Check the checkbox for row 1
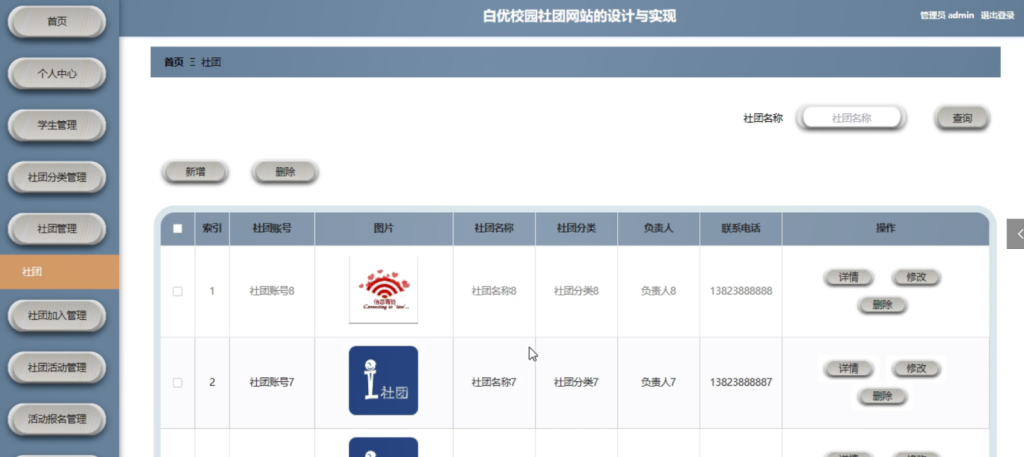The width and height of the screenshot is (1024, 457). click(x=178, y=291)
